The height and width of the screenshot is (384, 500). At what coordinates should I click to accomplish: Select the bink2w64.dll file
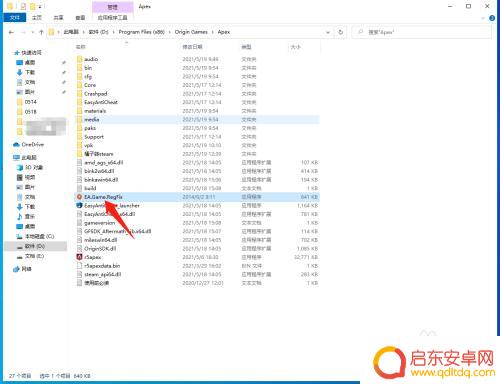point(197,171)
